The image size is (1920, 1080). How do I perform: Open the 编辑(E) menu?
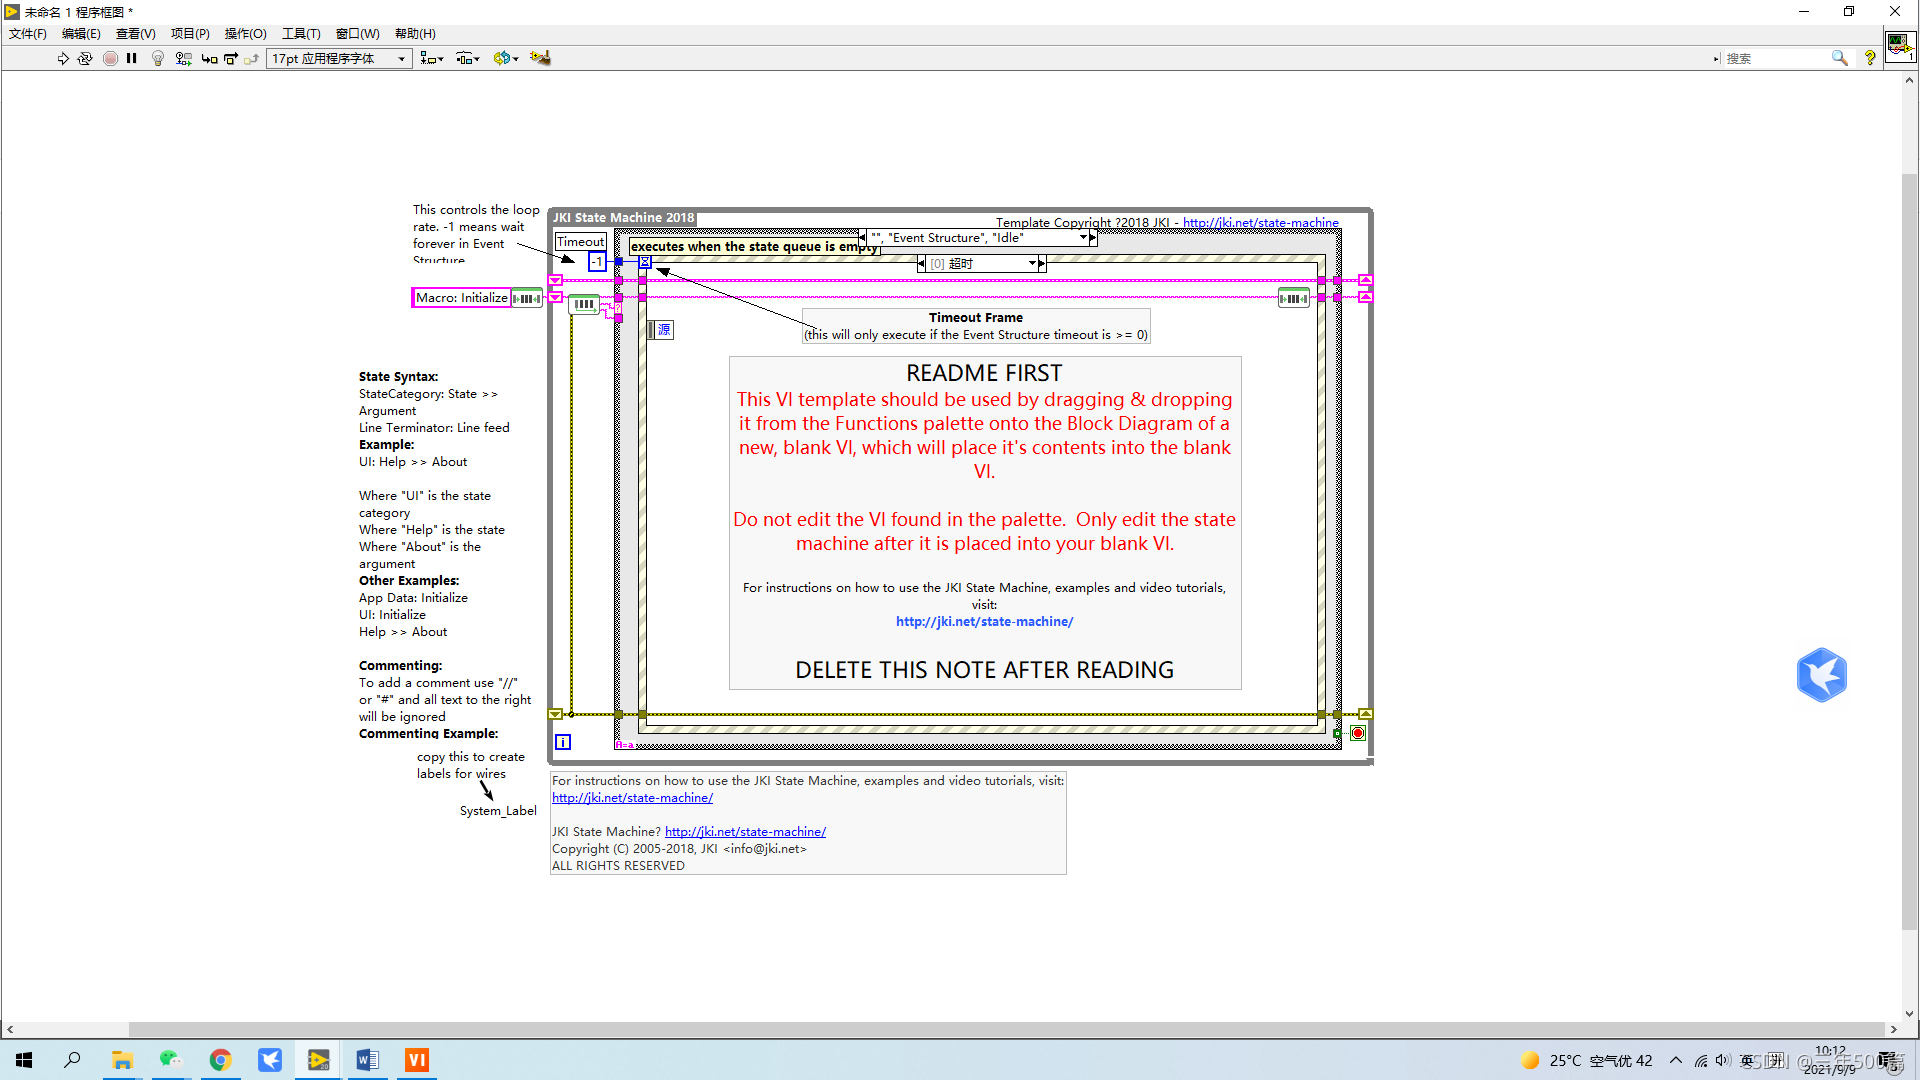(x=81, y=34)
